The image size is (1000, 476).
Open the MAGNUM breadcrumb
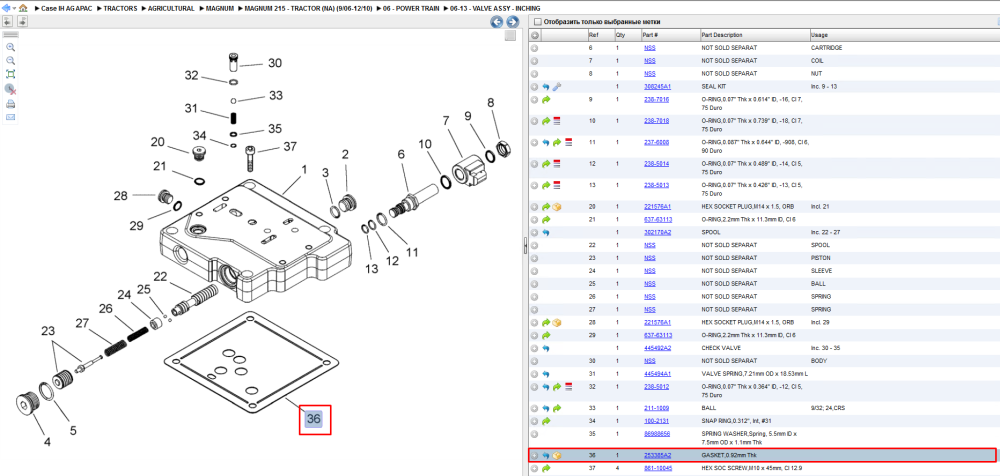click(x=220, y=9)
